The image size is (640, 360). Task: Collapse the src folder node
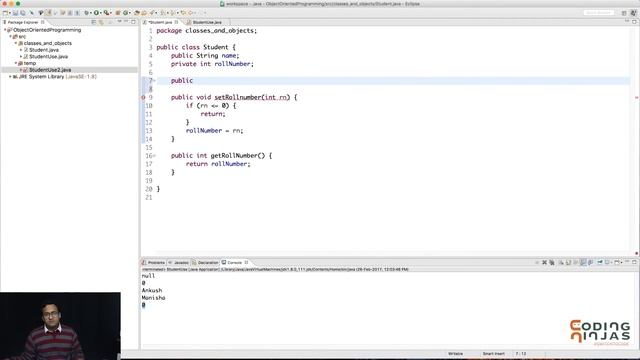click(10, 36)
